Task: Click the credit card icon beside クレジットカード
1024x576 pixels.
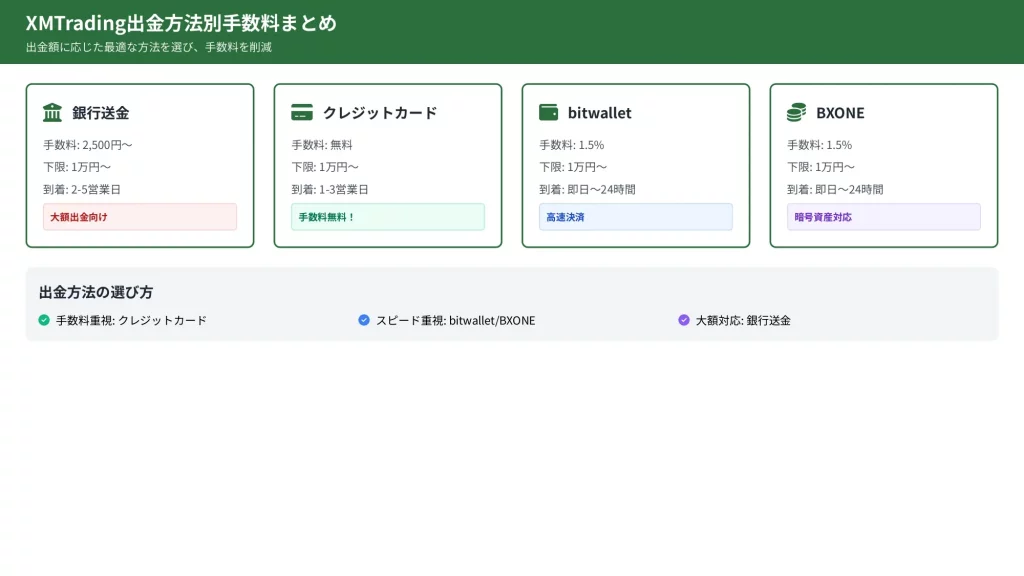Action: click(302, 112)
